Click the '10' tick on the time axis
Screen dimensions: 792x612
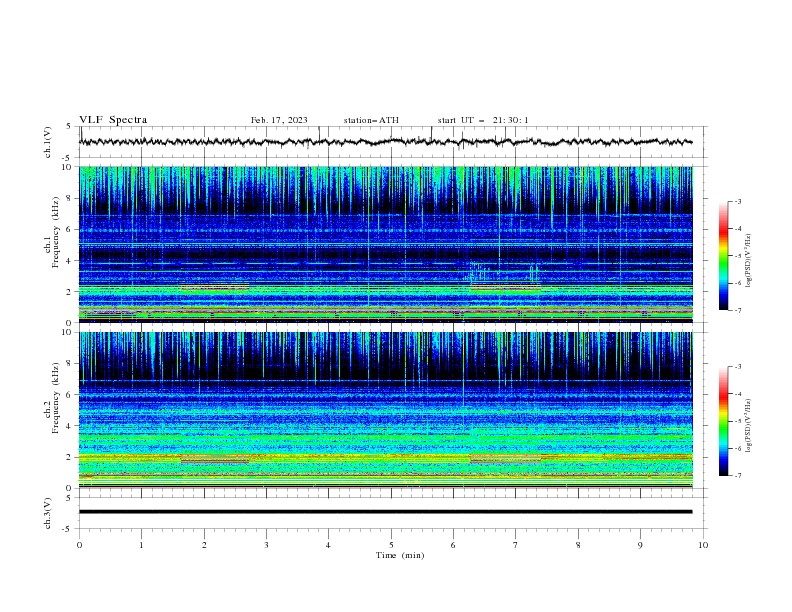coord(703,545)
